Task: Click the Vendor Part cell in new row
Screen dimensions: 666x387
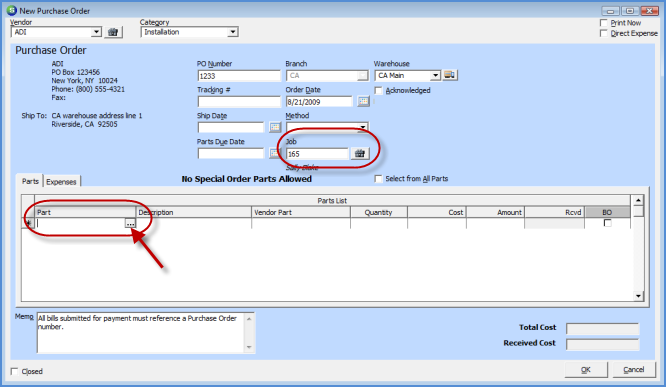Action: click(x=301, y=223)
